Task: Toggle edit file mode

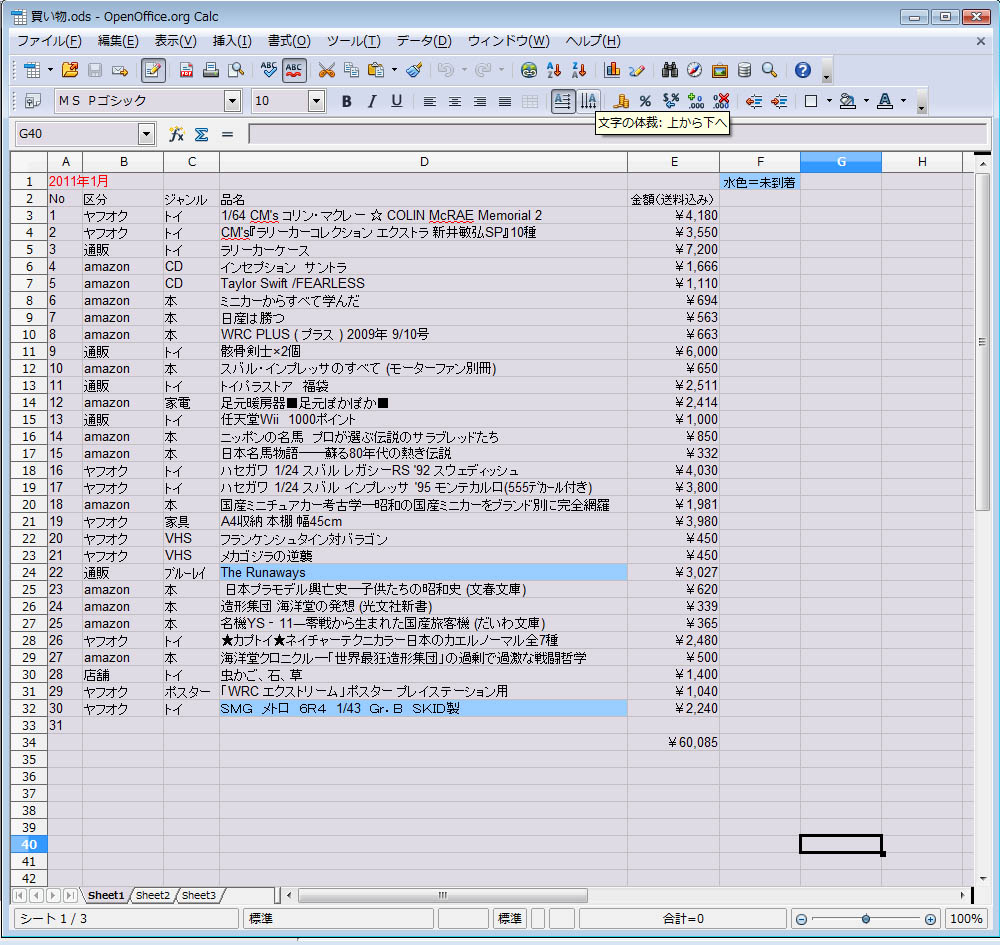Action: (x=153, y=70)
